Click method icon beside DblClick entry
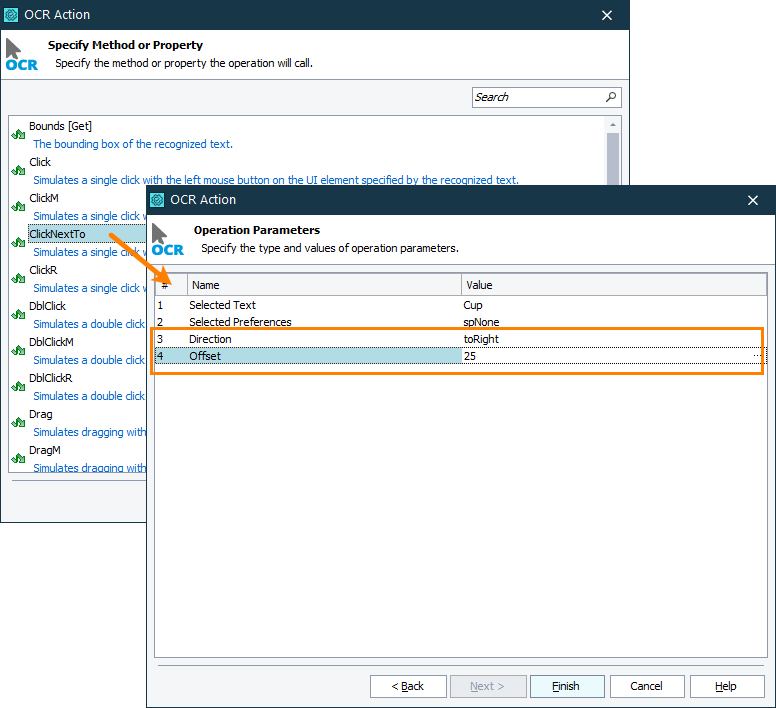This screenshot has width=776, height=708. pyautogui.click(x=18, y=315)
